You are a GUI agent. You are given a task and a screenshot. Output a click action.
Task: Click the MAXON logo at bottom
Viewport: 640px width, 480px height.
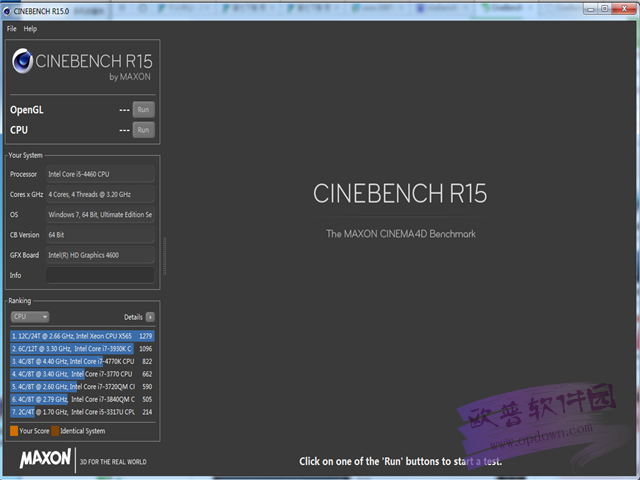[x=45, y=458]
